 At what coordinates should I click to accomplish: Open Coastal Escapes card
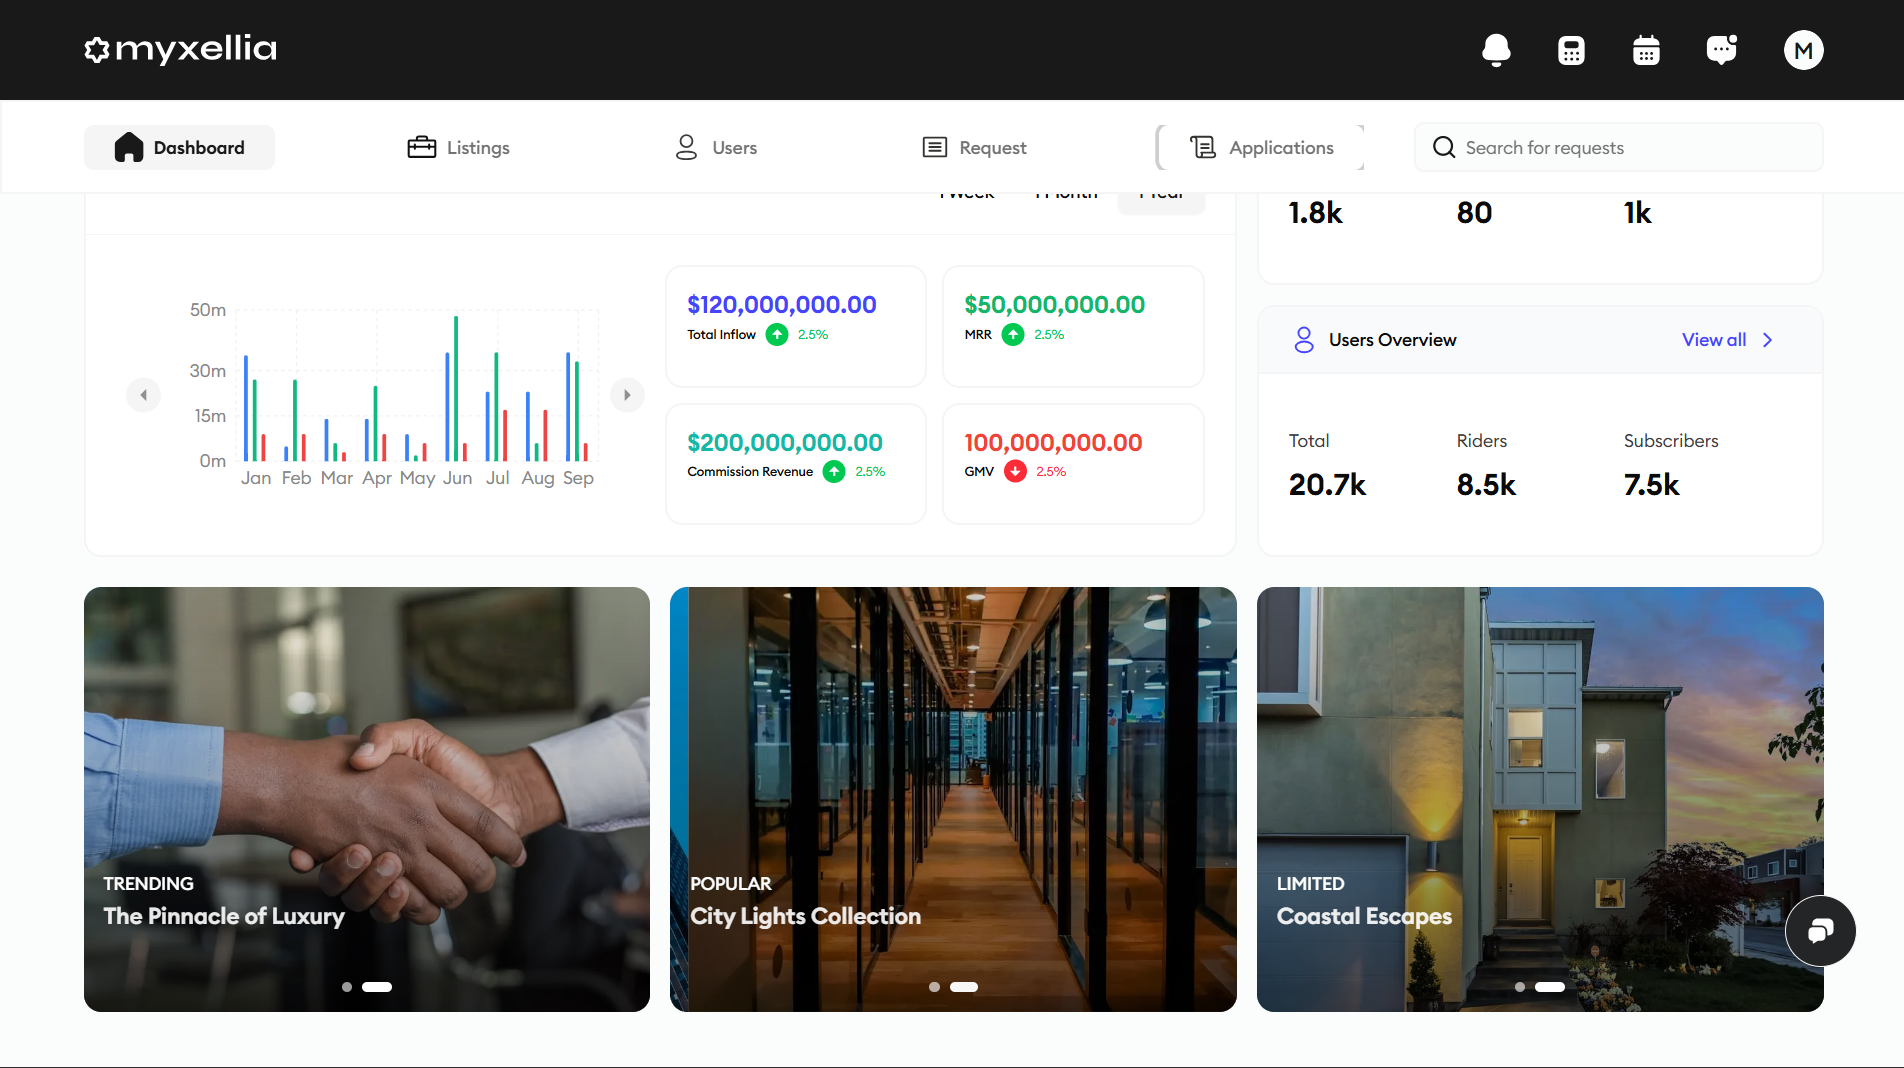1540,799
